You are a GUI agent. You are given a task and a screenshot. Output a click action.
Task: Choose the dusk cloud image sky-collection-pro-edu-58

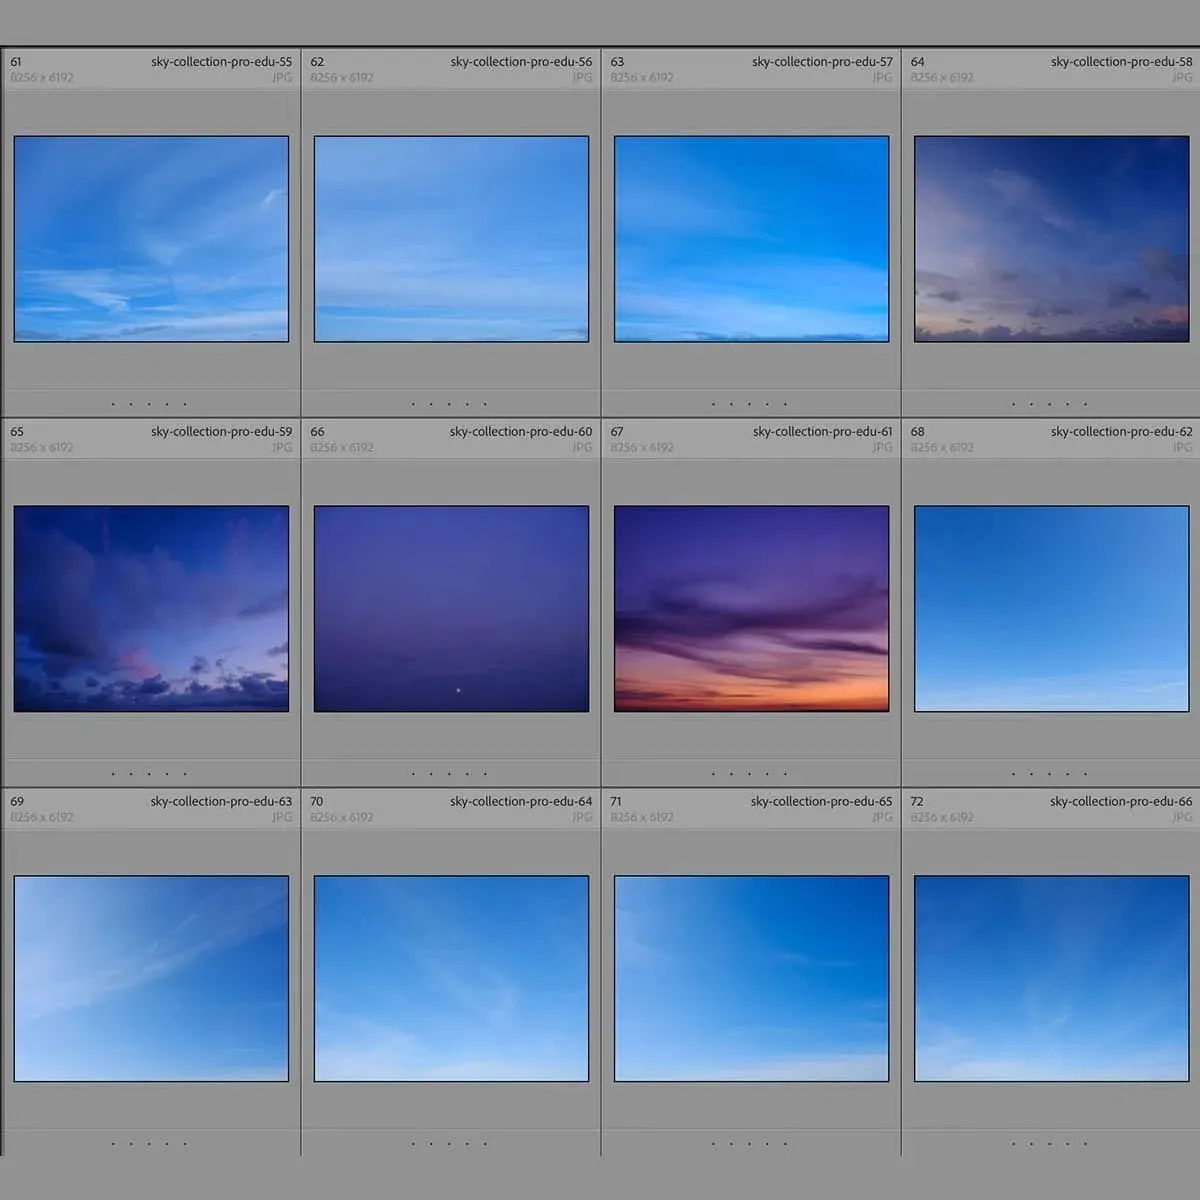click(1051, 239)
